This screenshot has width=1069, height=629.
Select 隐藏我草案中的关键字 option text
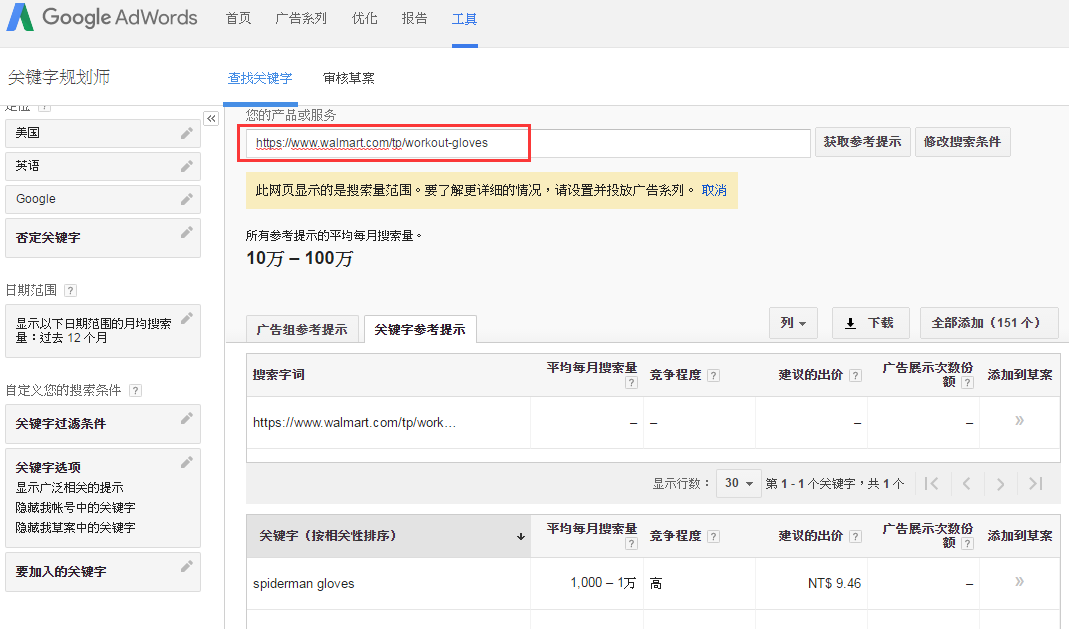click(x=76, y=527)
